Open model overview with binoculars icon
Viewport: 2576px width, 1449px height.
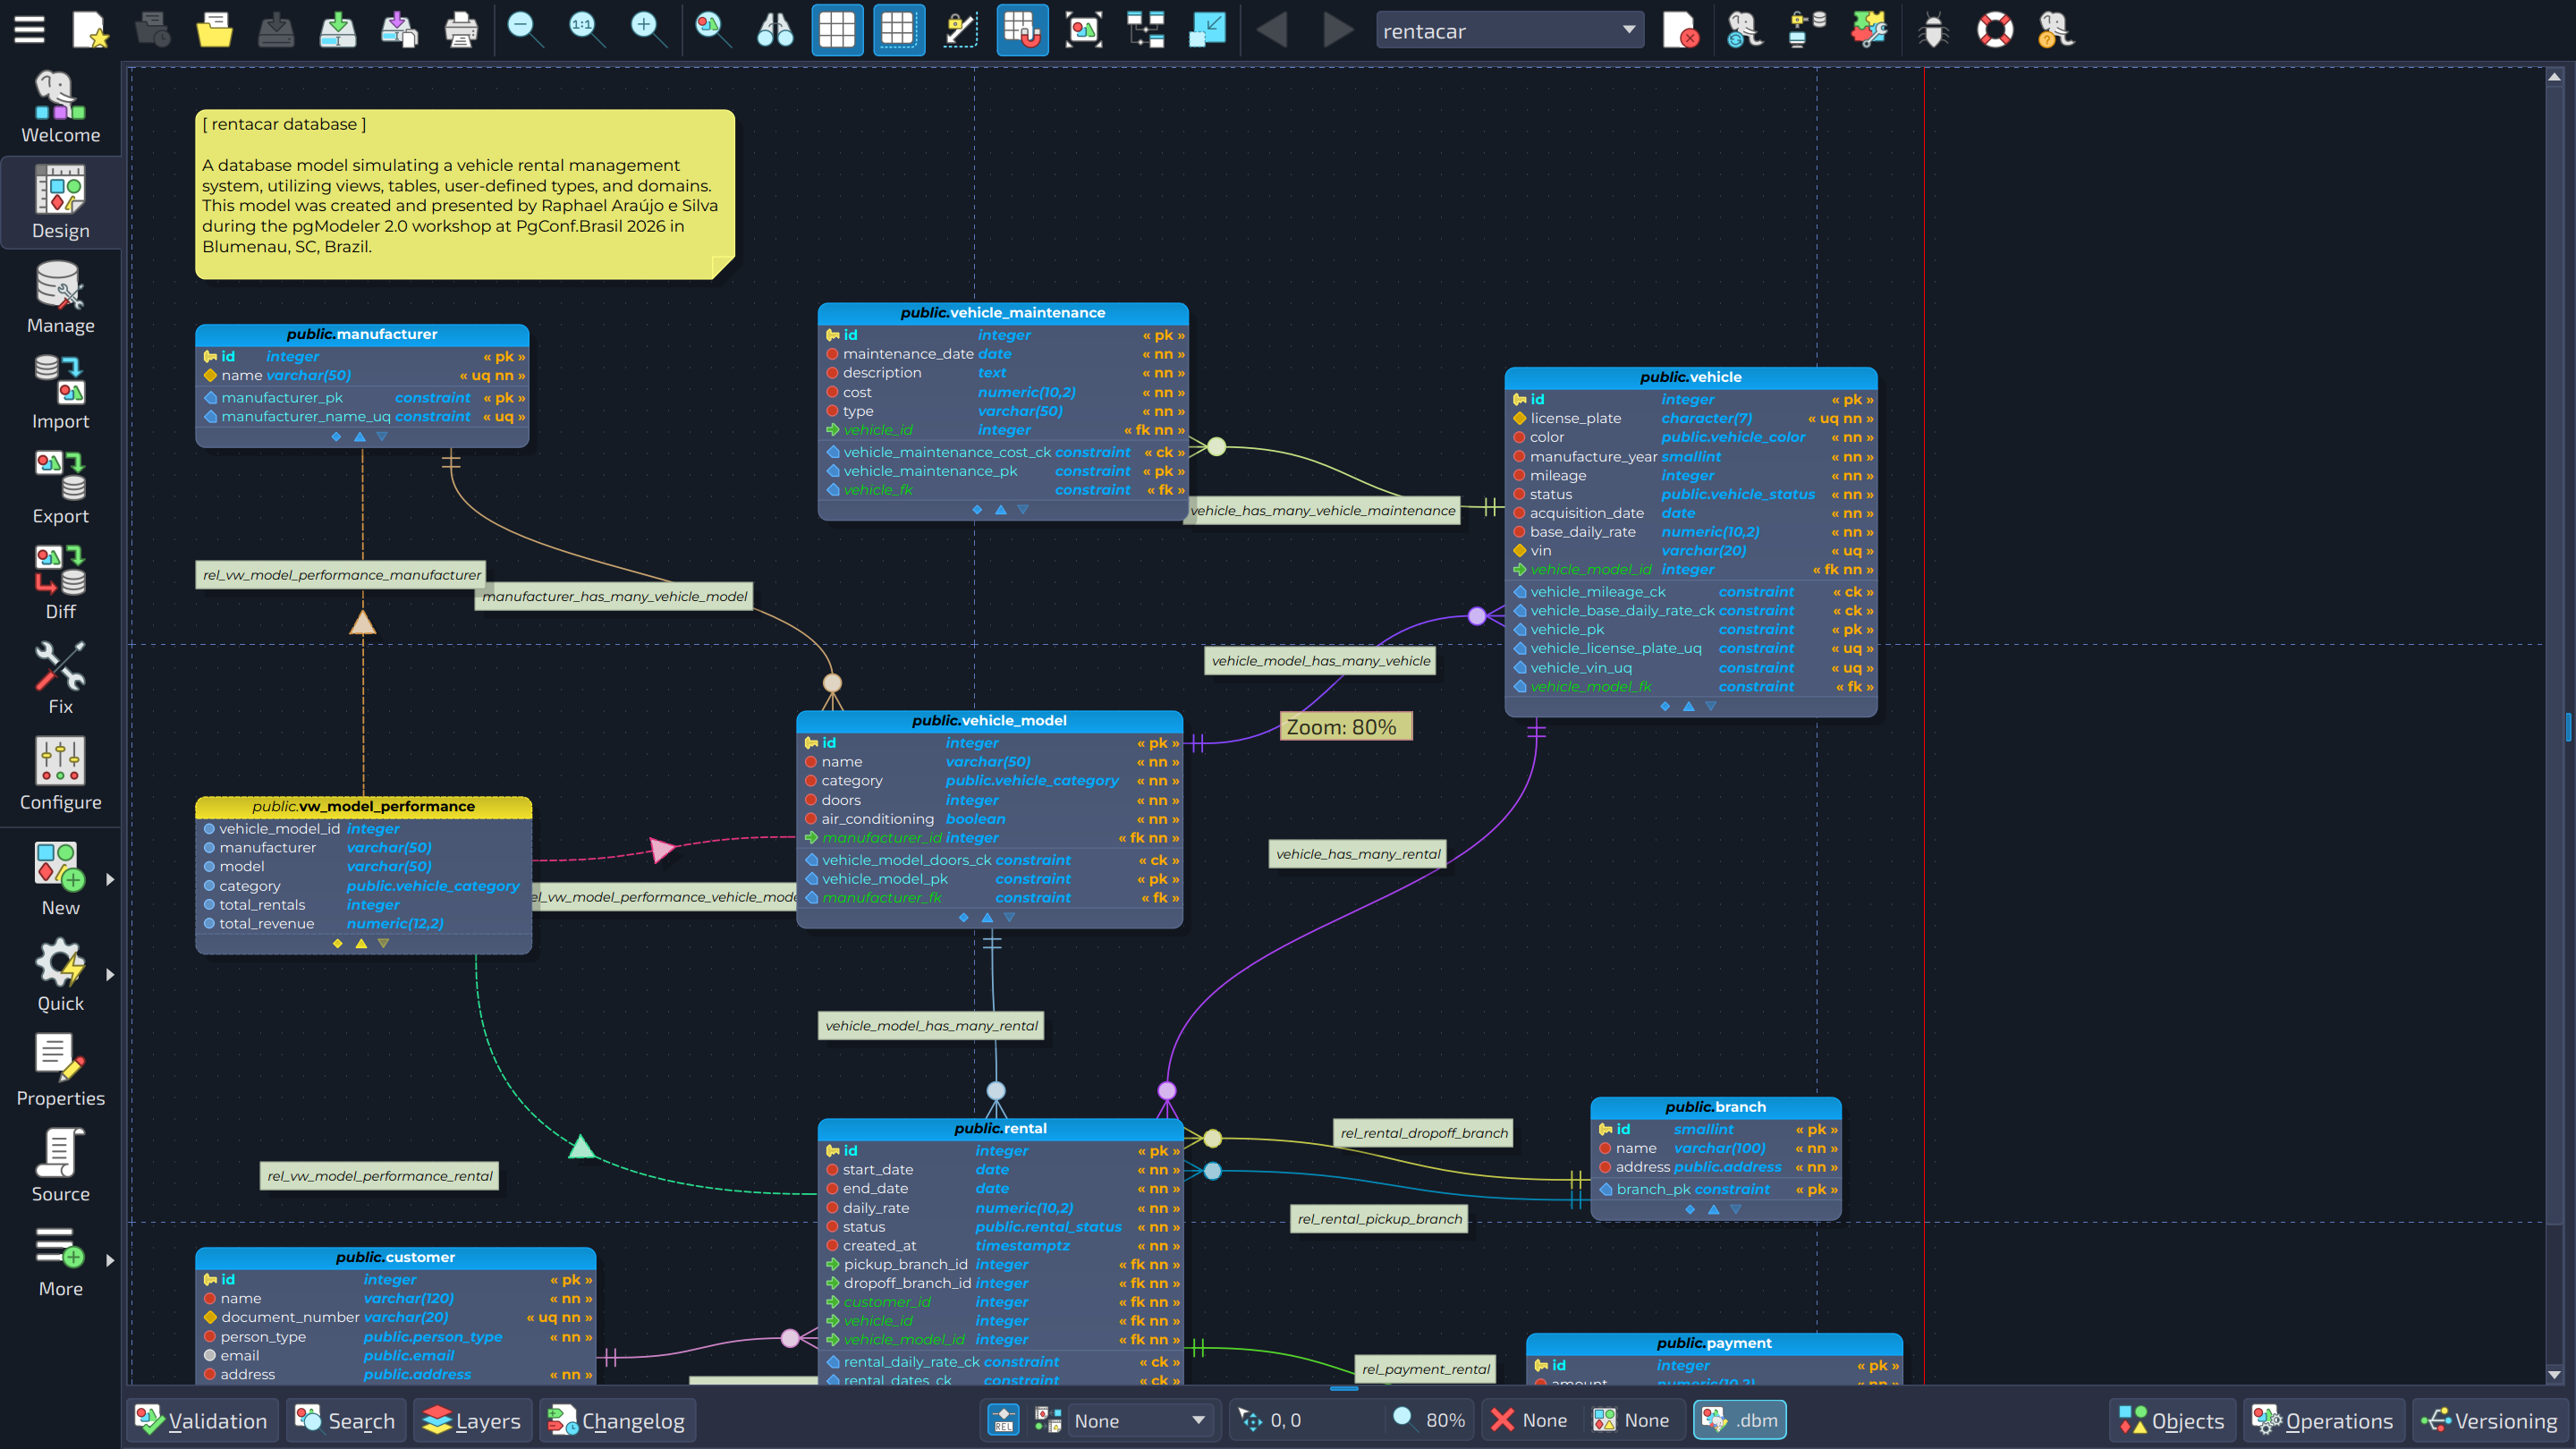click(774, 30)
